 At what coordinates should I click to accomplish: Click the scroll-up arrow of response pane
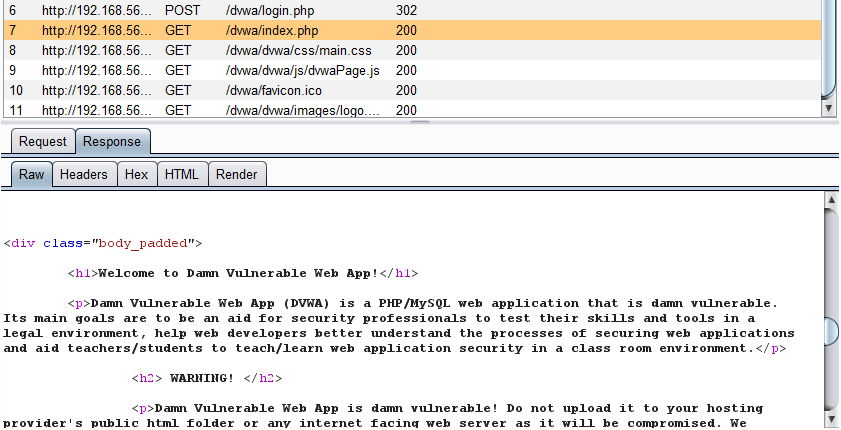pyautogui.click(x=831, y=200)
